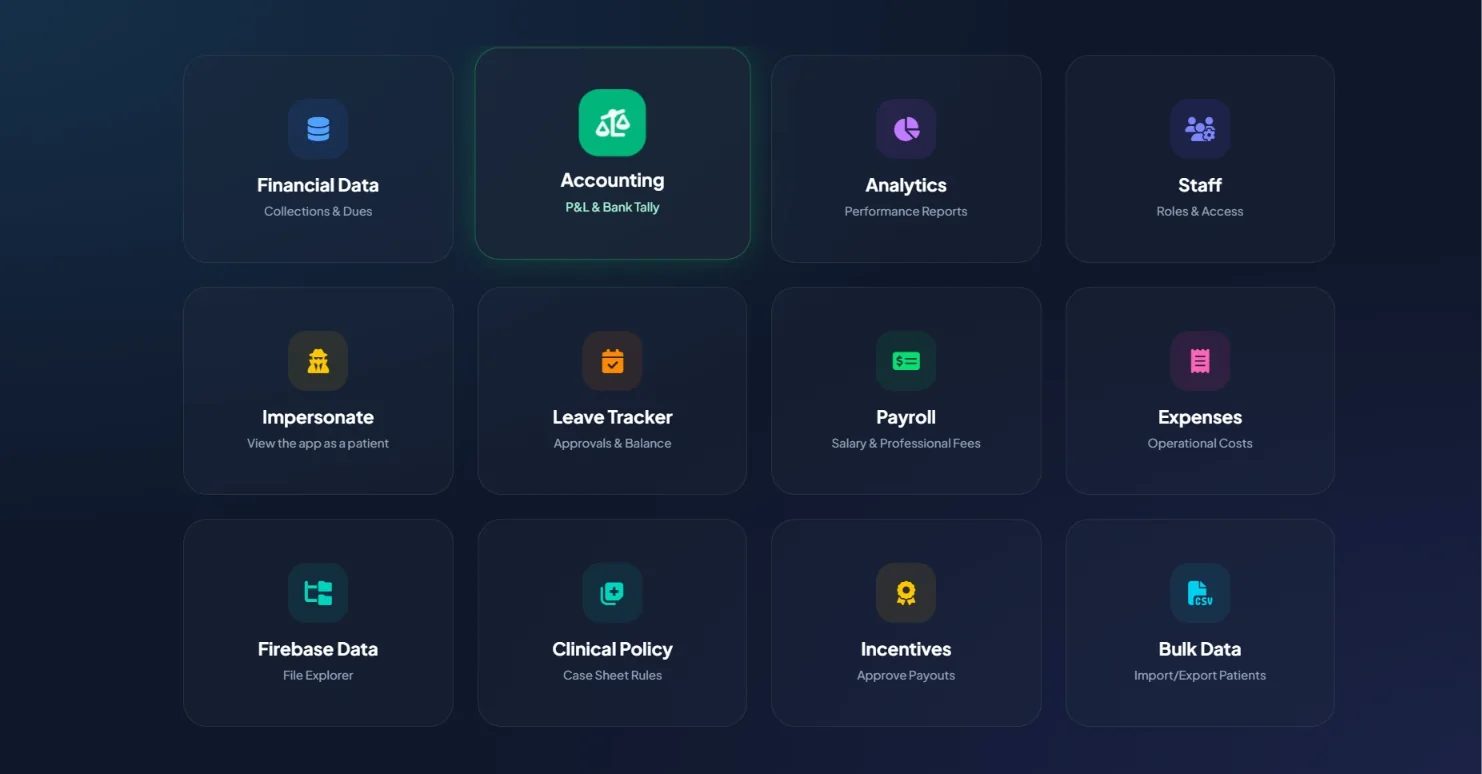Click 'View the app as a patient' text
Viewport: 1482px width, 774px height.
pyautogui.click(x=318, y=443)
